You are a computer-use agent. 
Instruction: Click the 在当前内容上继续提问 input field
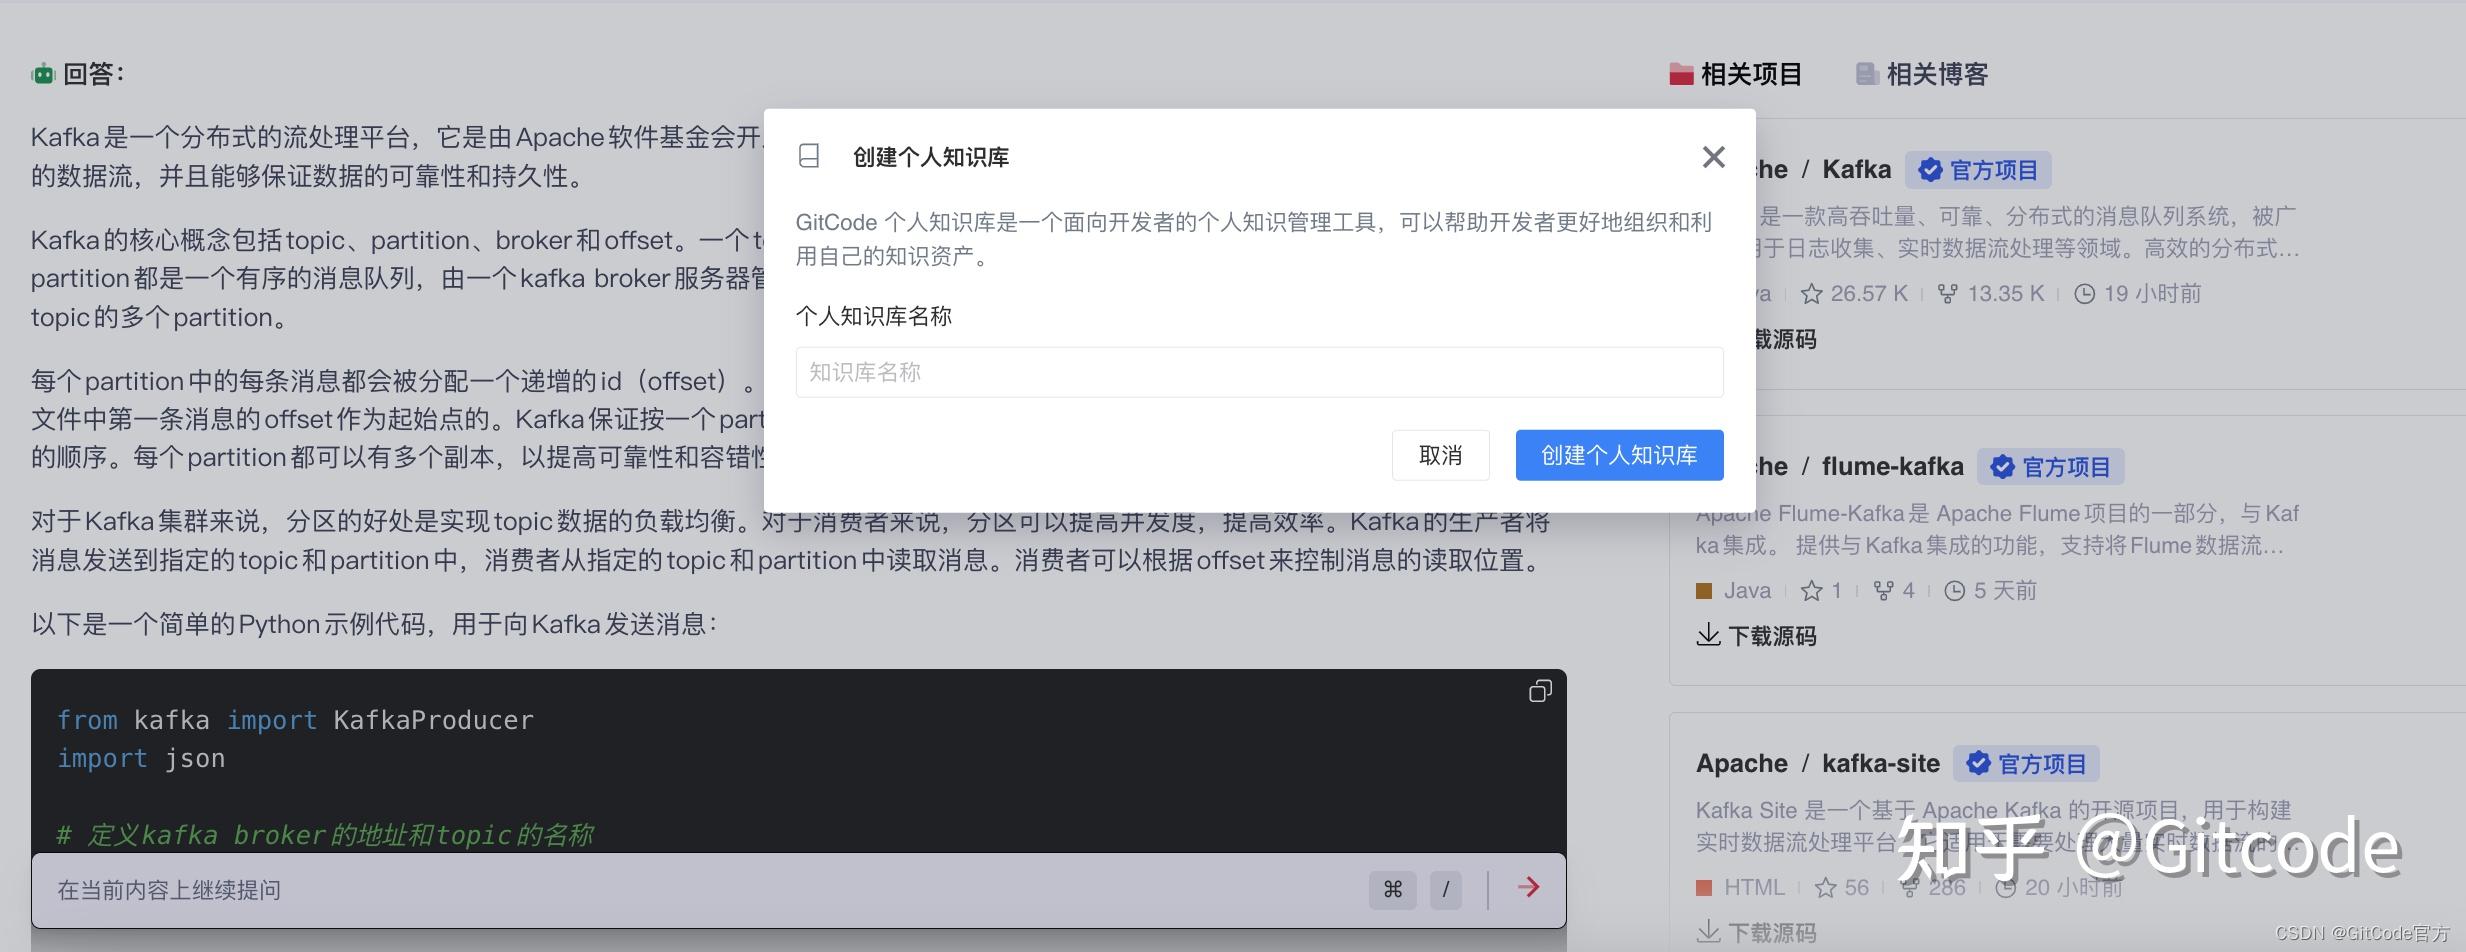400,888
